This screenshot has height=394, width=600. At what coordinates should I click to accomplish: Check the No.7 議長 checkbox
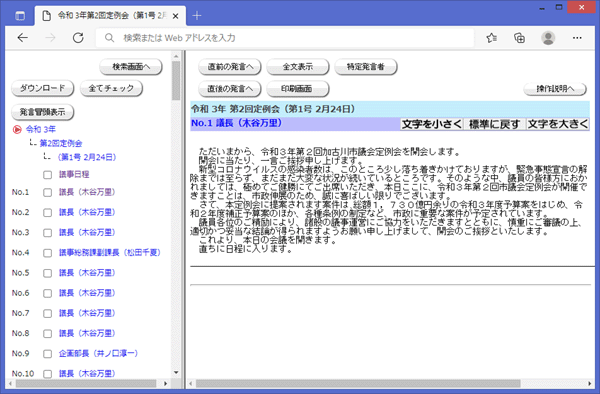click(47, 314)
